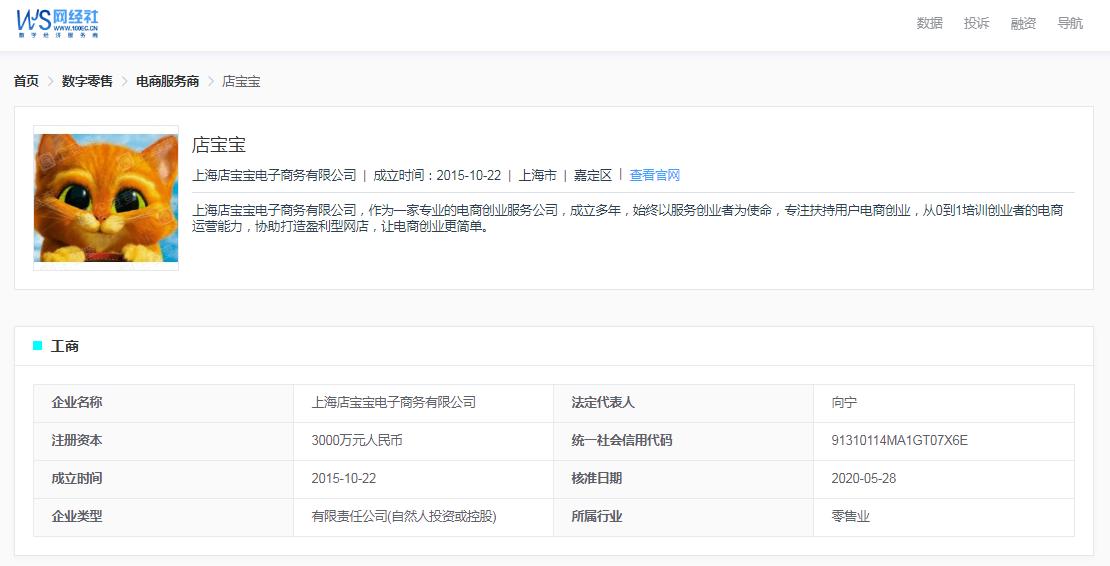Image resolution: width=1110 pixels, height=566 pixels.
Task: Select 成立时间 label in table
Action: point(164,480)
